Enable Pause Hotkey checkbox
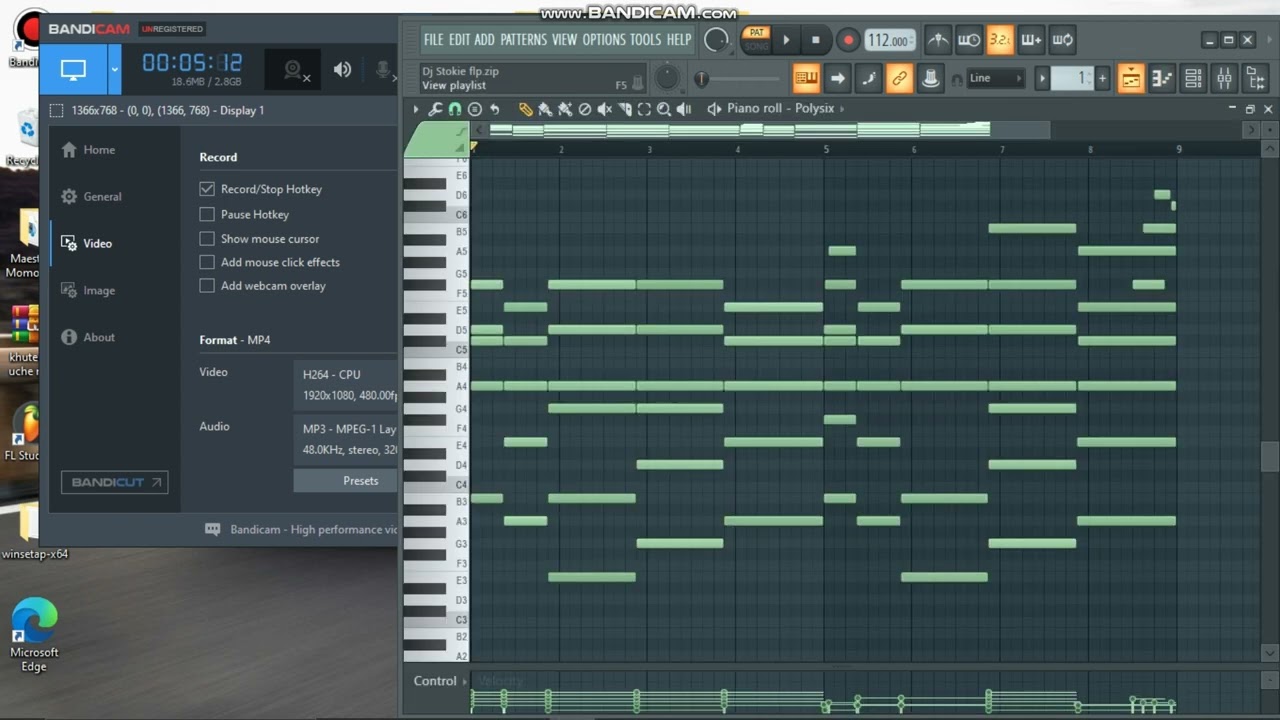Viewport: 1280px width, 720px height. pos(207,214)
